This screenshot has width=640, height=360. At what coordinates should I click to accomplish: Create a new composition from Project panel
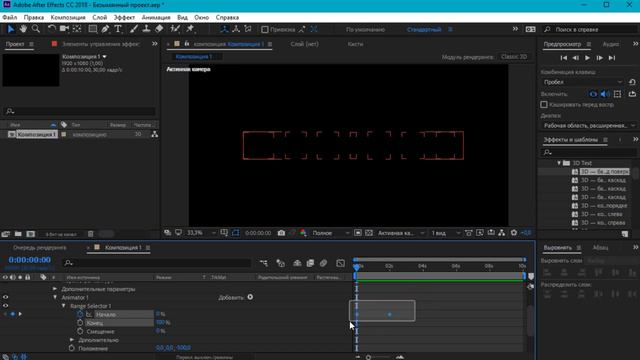pyautogui.click(x=31, y=234)
